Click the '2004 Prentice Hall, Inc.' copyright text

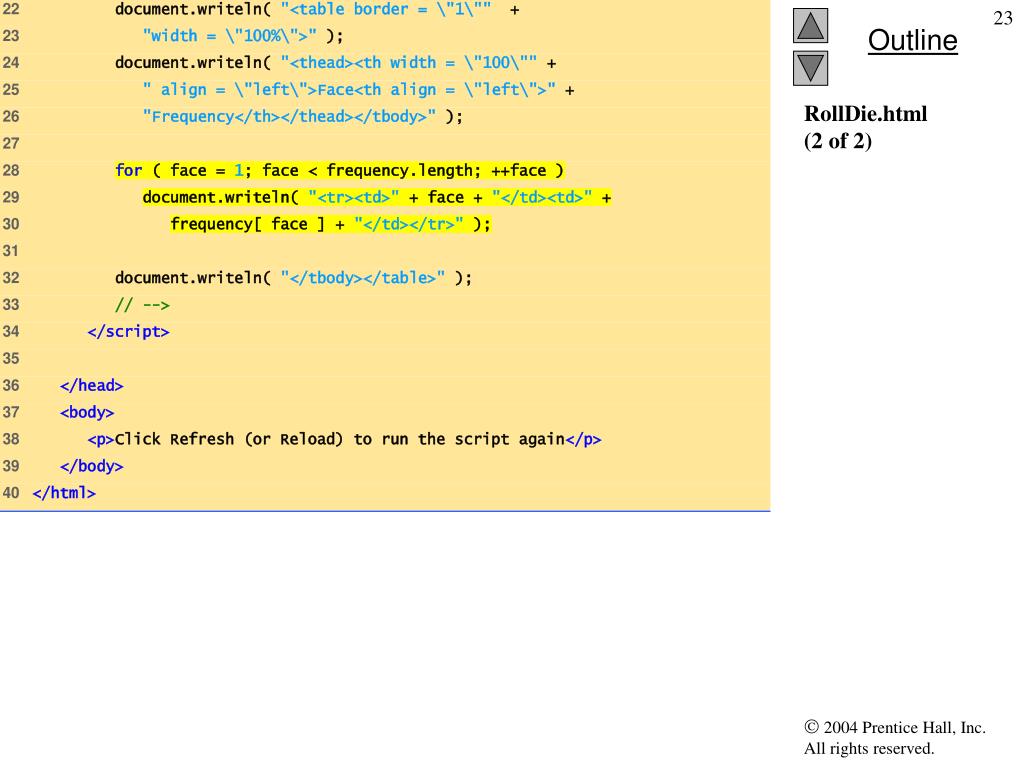[x=895, y=728]
